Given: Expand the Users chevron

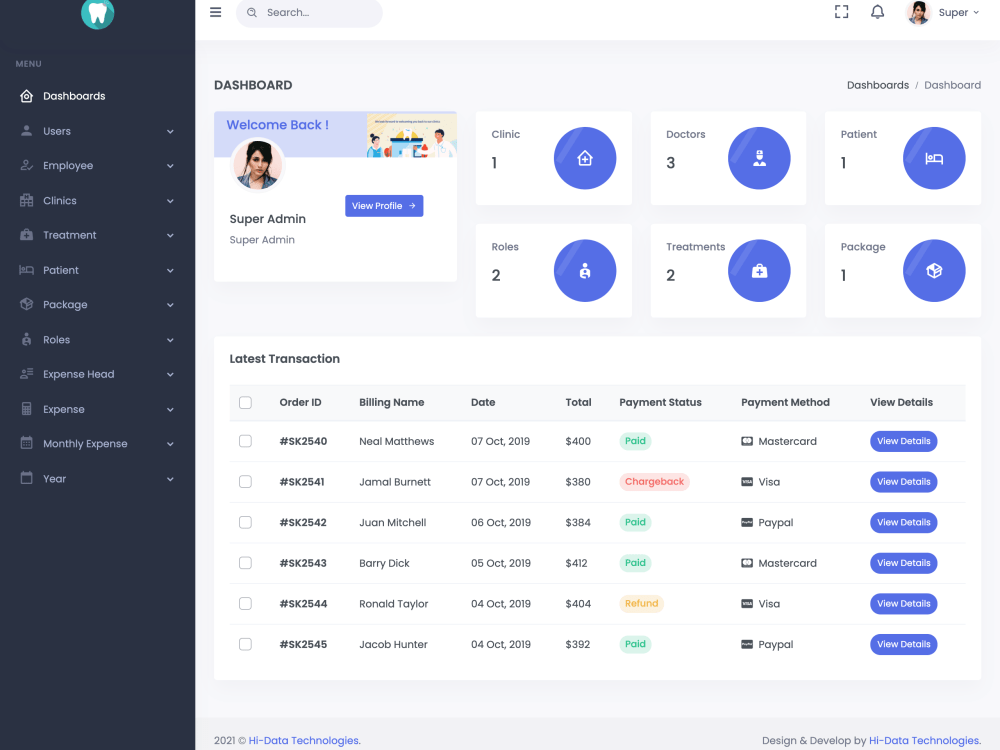Looking at the screenshot, I should point(170,131).
